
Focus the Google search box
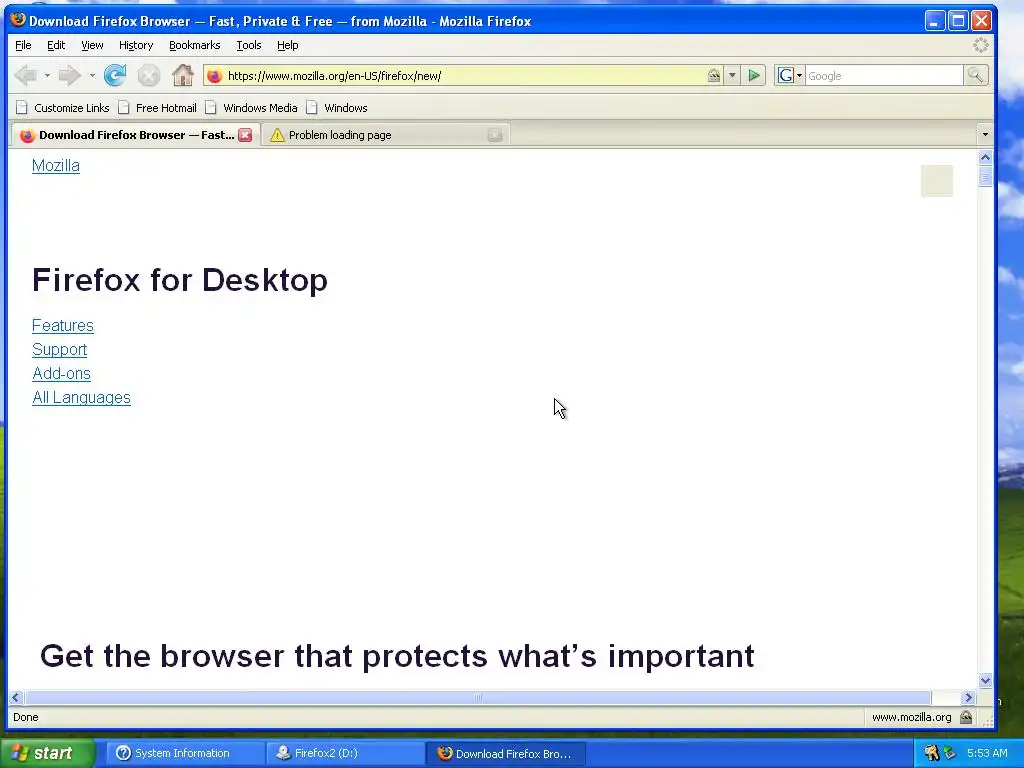click(x=884, y=76)
